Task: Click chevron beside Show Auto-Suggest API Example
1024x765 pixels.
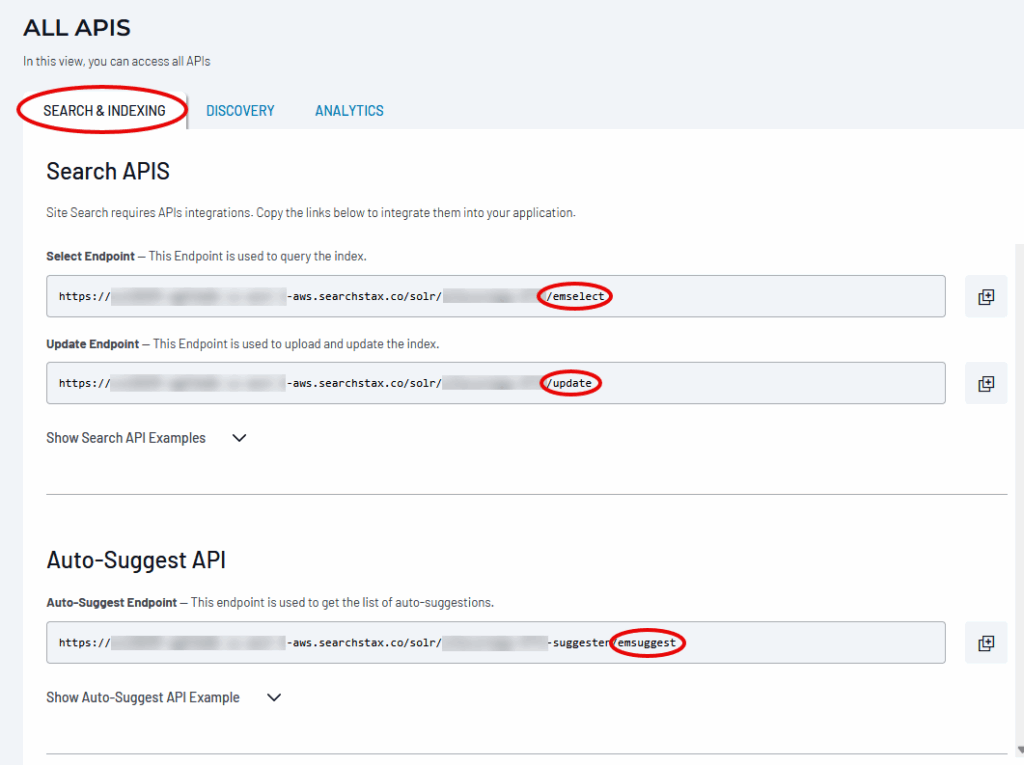Action: (274, 698)
